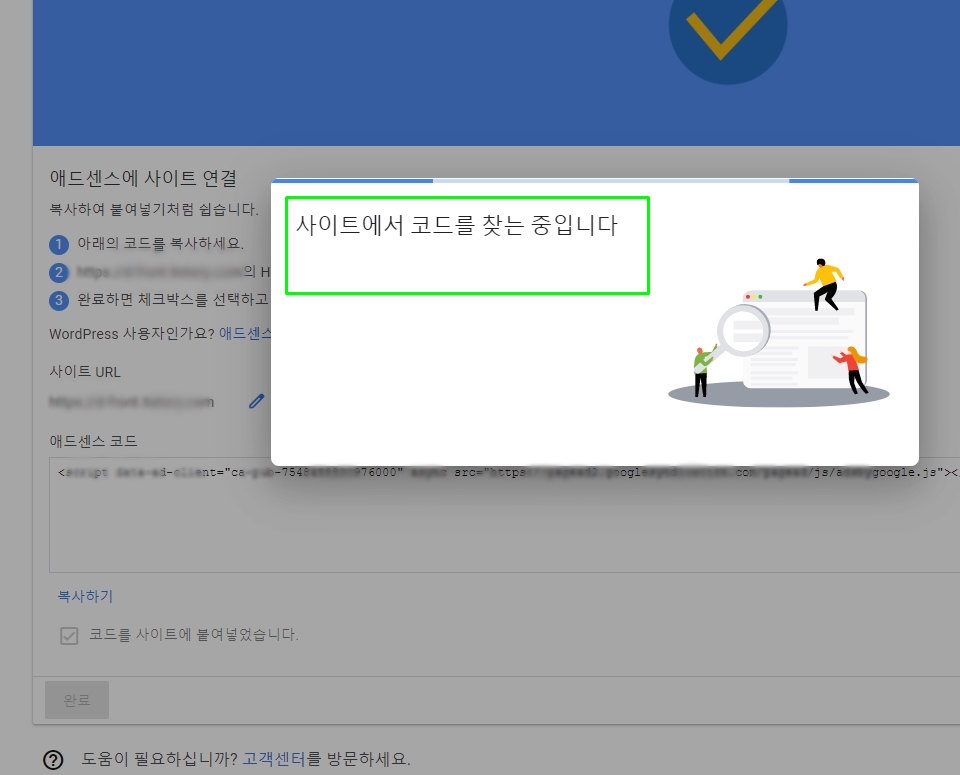Click the '애드센스에 사이트 연결' heading
This screenshot has width=960, height=775.
click(143, 178)
